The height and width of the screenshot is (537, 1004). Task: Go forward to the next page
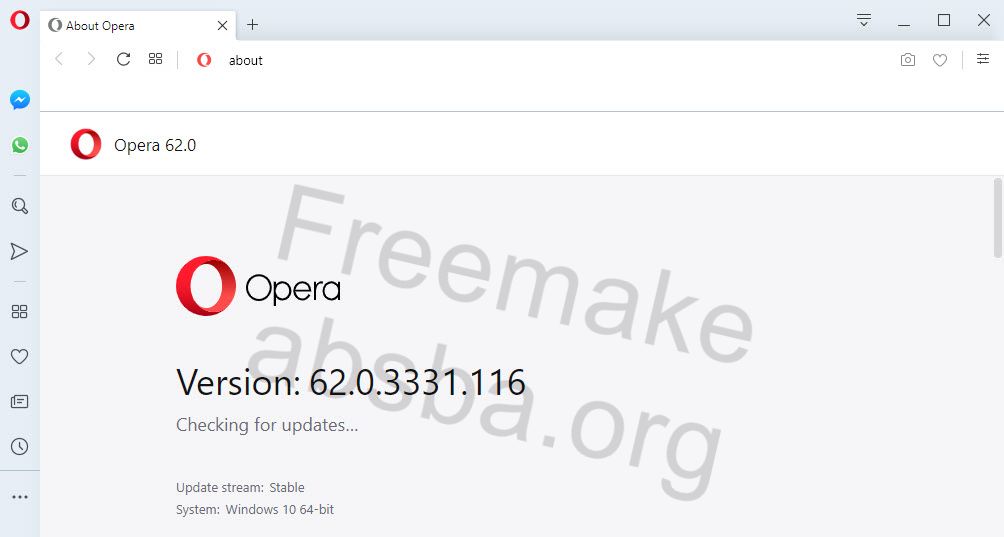91,60
